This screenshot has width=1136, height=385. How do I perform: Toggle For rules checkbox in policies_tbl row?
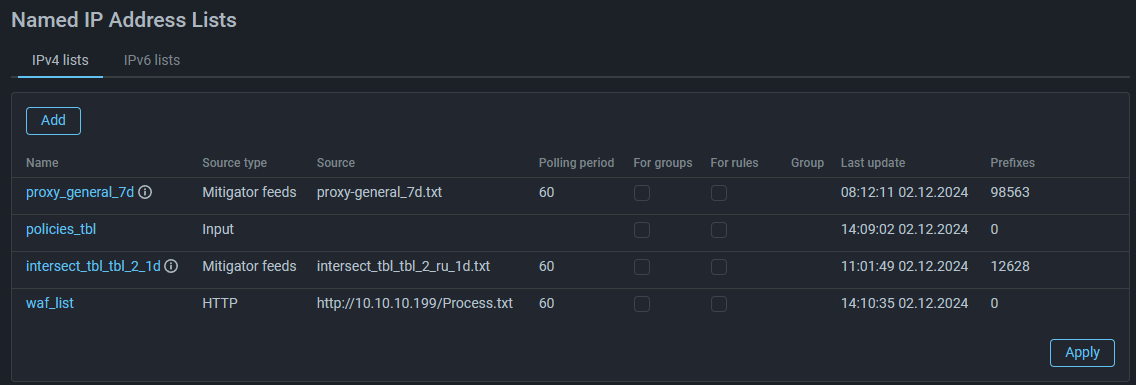719,230
